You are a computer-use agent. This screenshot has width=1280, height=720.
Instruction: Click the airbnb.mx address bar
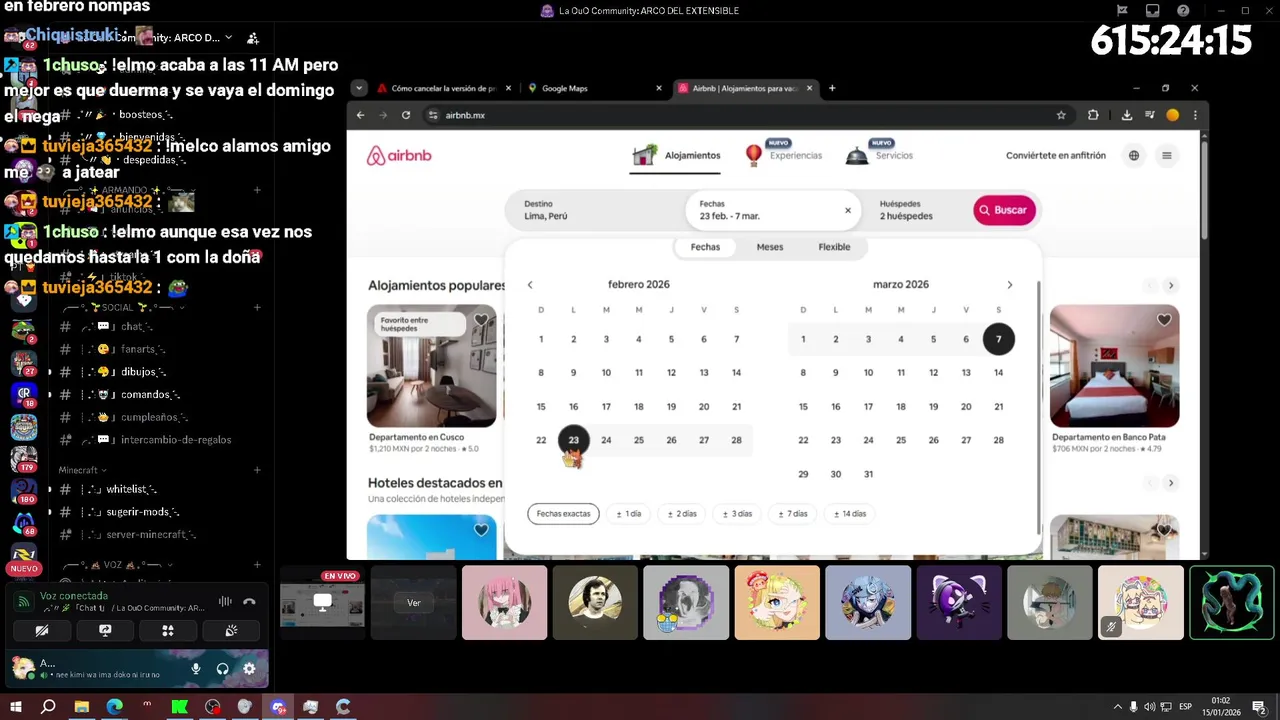735,115
